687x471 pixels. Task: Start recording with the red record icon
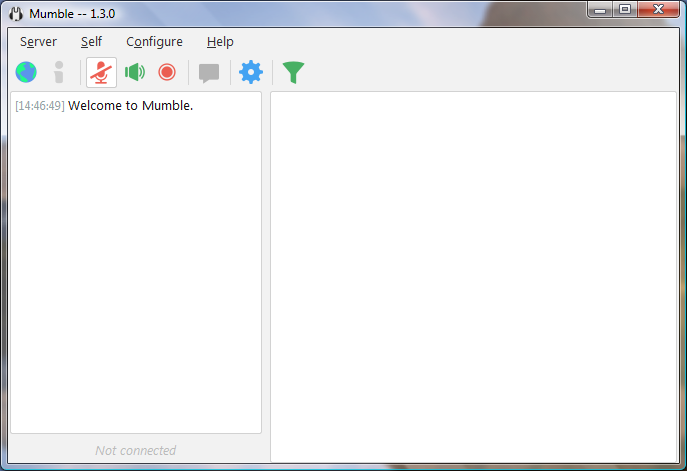[167, 72]
